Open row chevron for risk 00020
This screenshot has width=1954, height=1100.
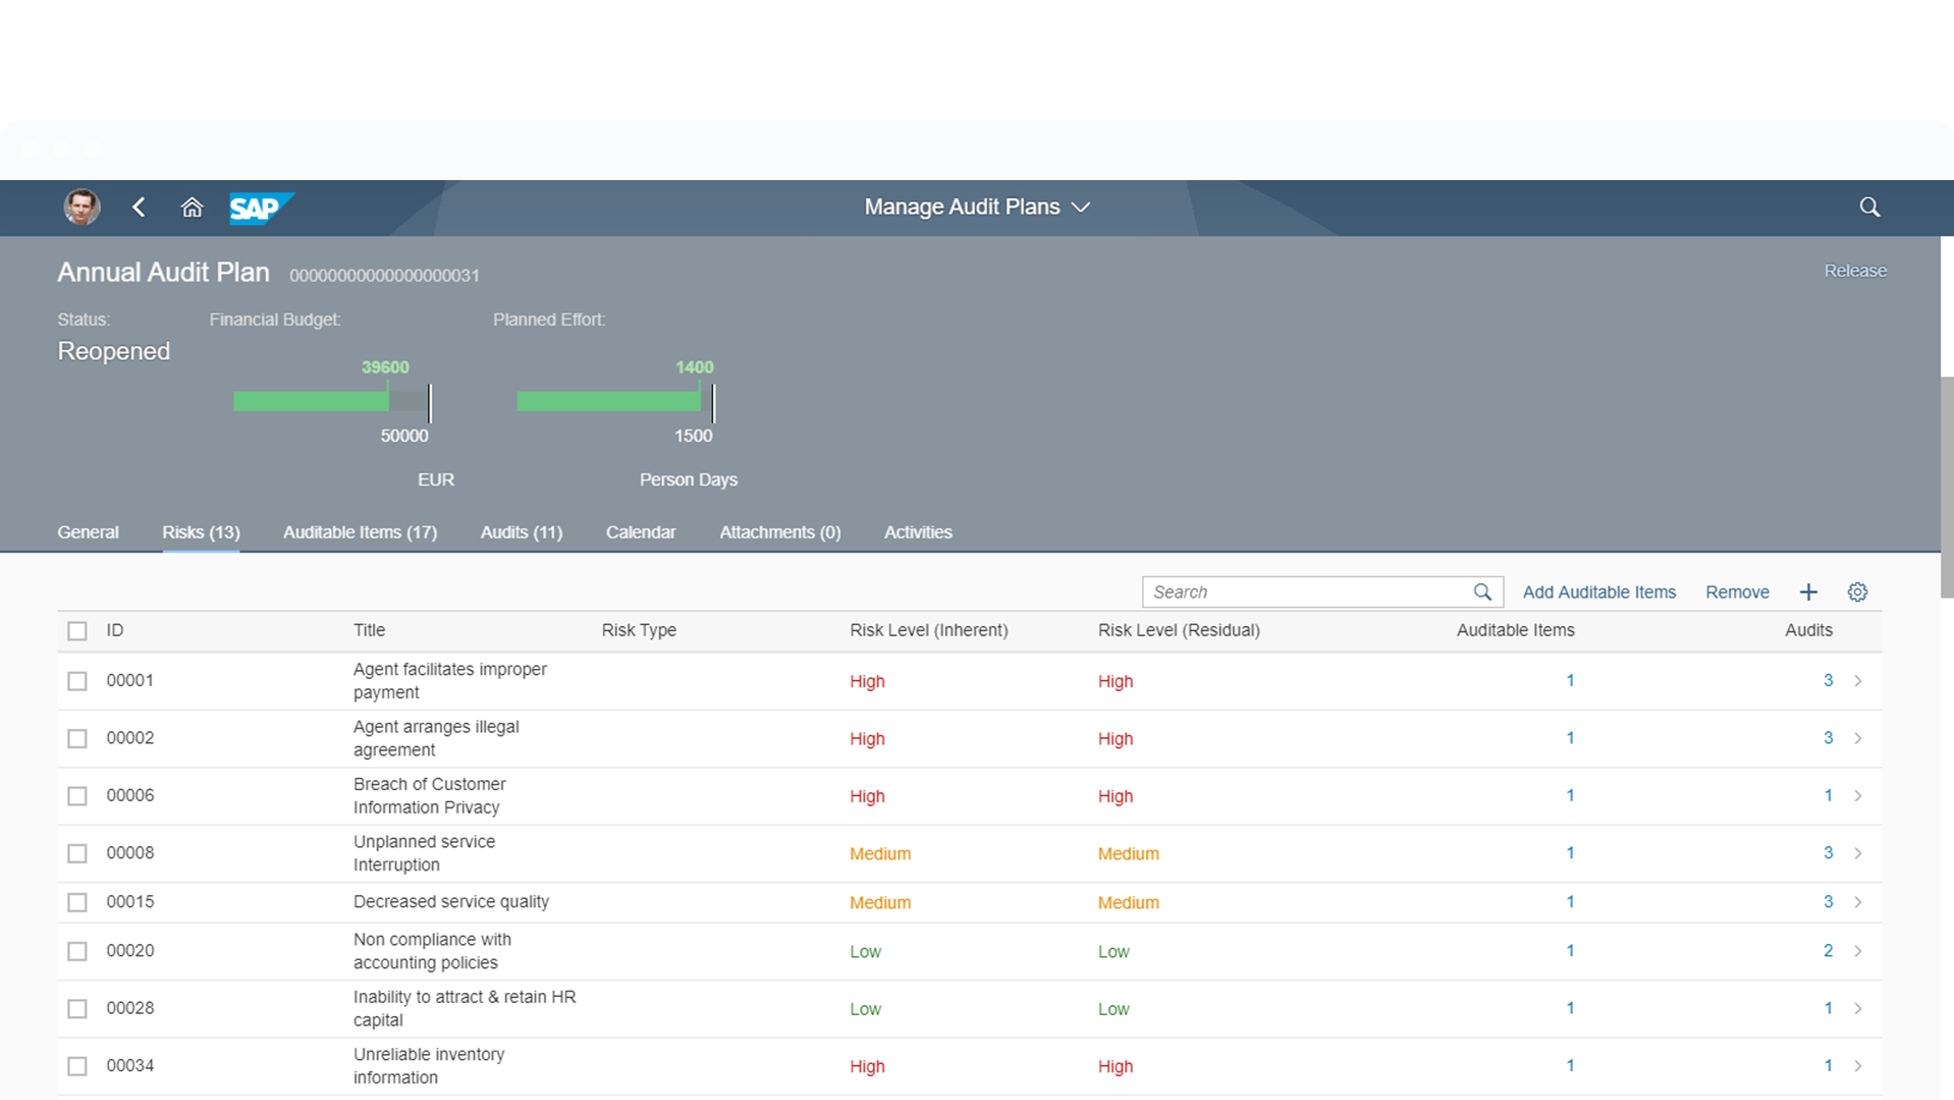[x=1858, y=951]
